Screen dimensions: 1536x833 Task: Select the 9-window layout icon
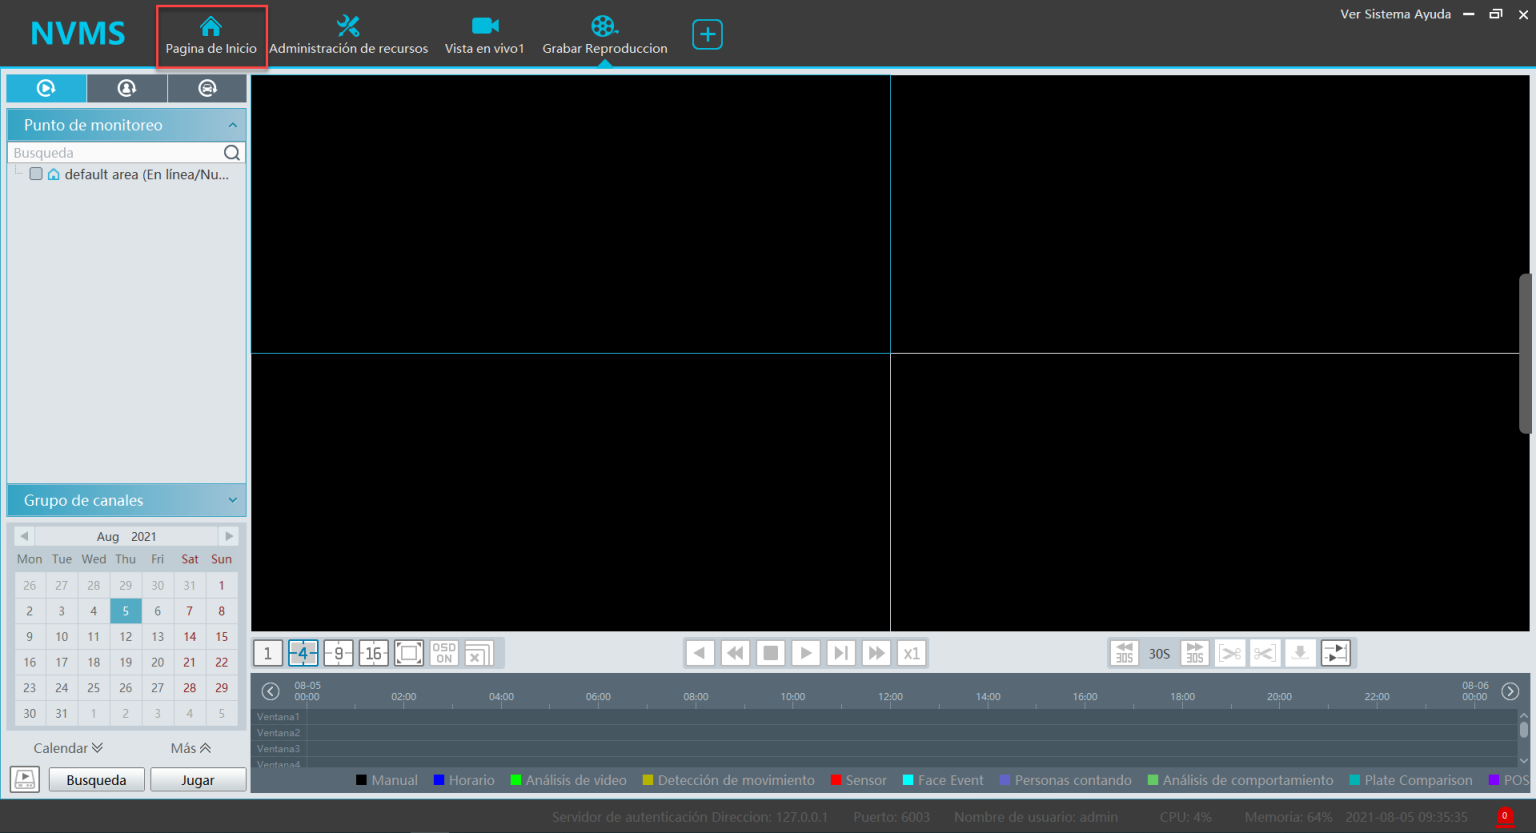pyautogui.click(x=338, y=653)
